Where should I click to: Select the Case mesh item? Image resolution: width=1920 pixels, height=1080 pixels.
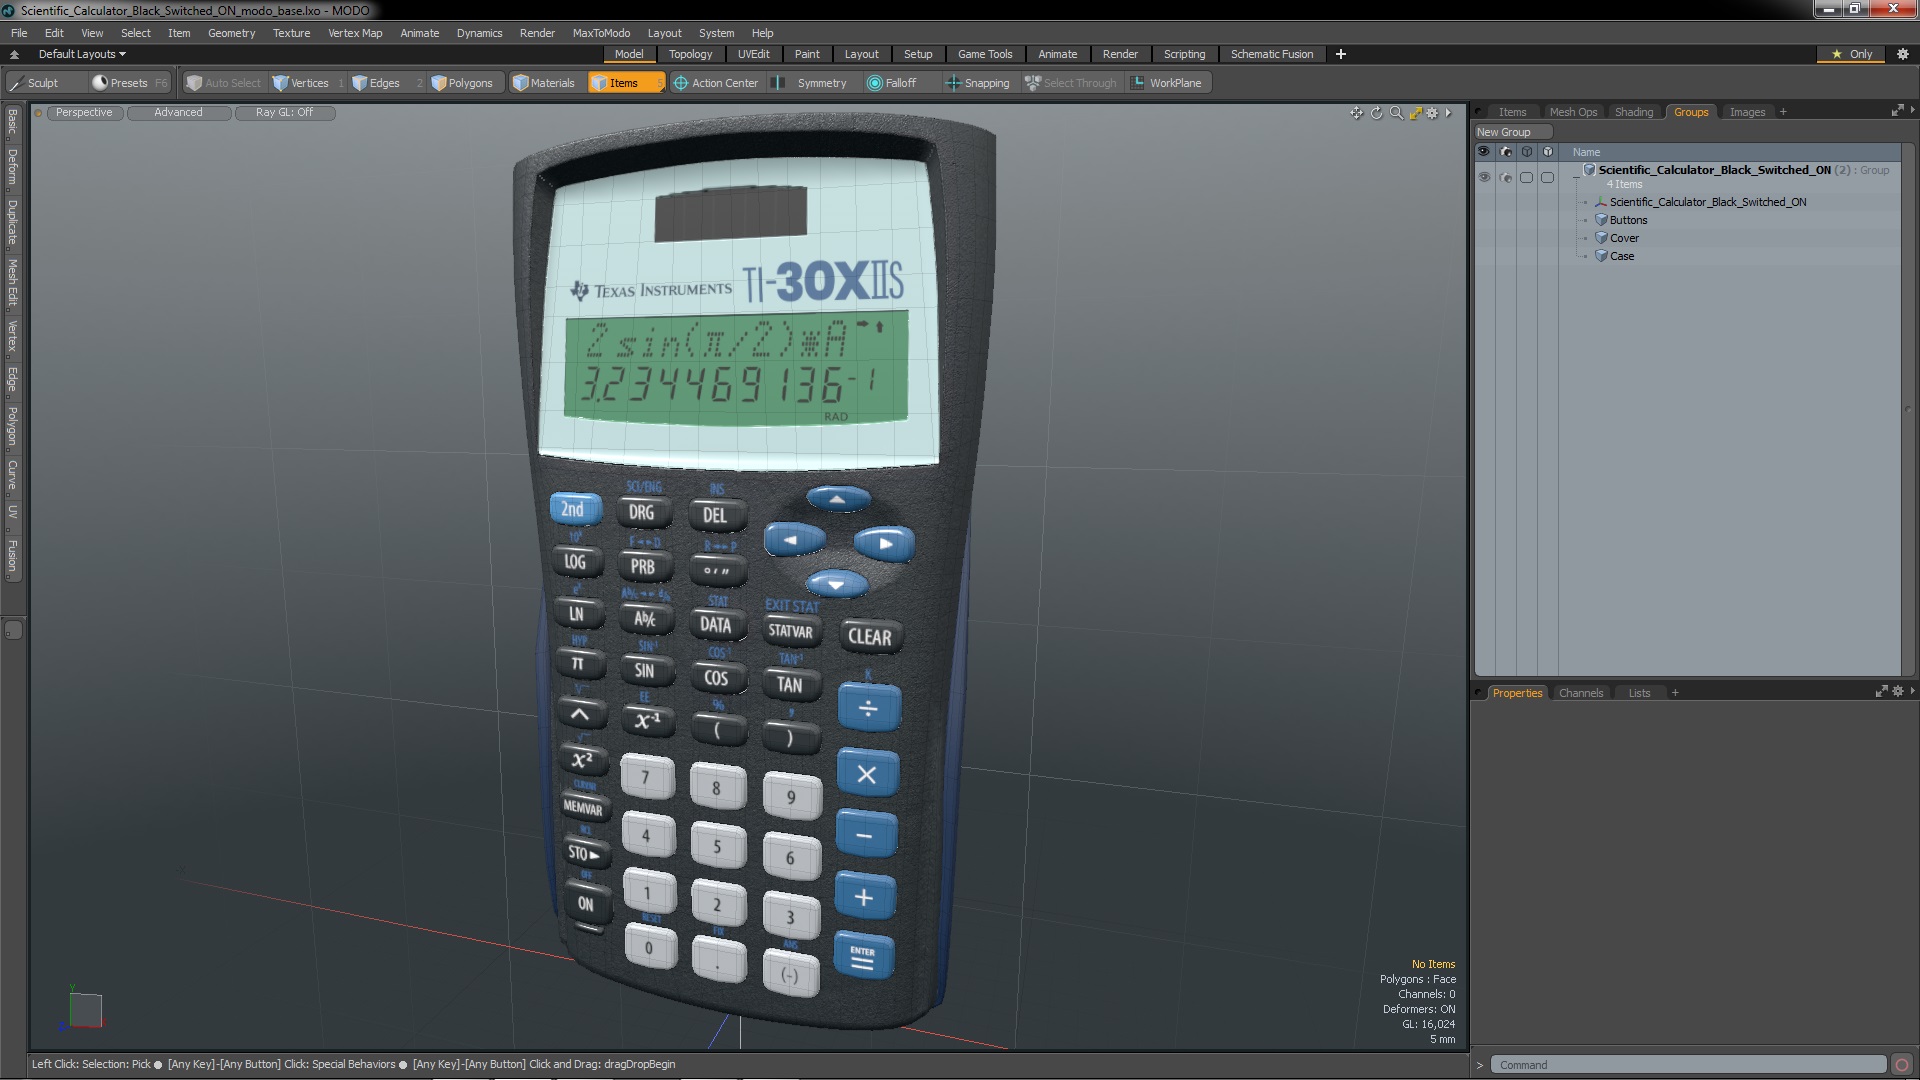pos(1622,256)
